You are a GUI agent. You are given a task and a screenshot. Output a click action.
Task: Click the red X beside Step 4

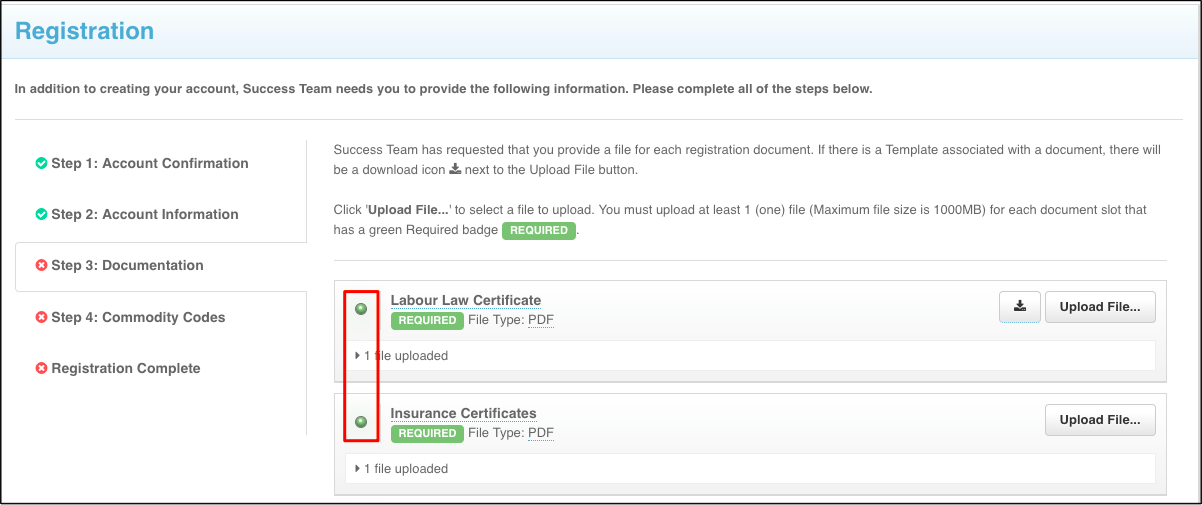point(41,318)
